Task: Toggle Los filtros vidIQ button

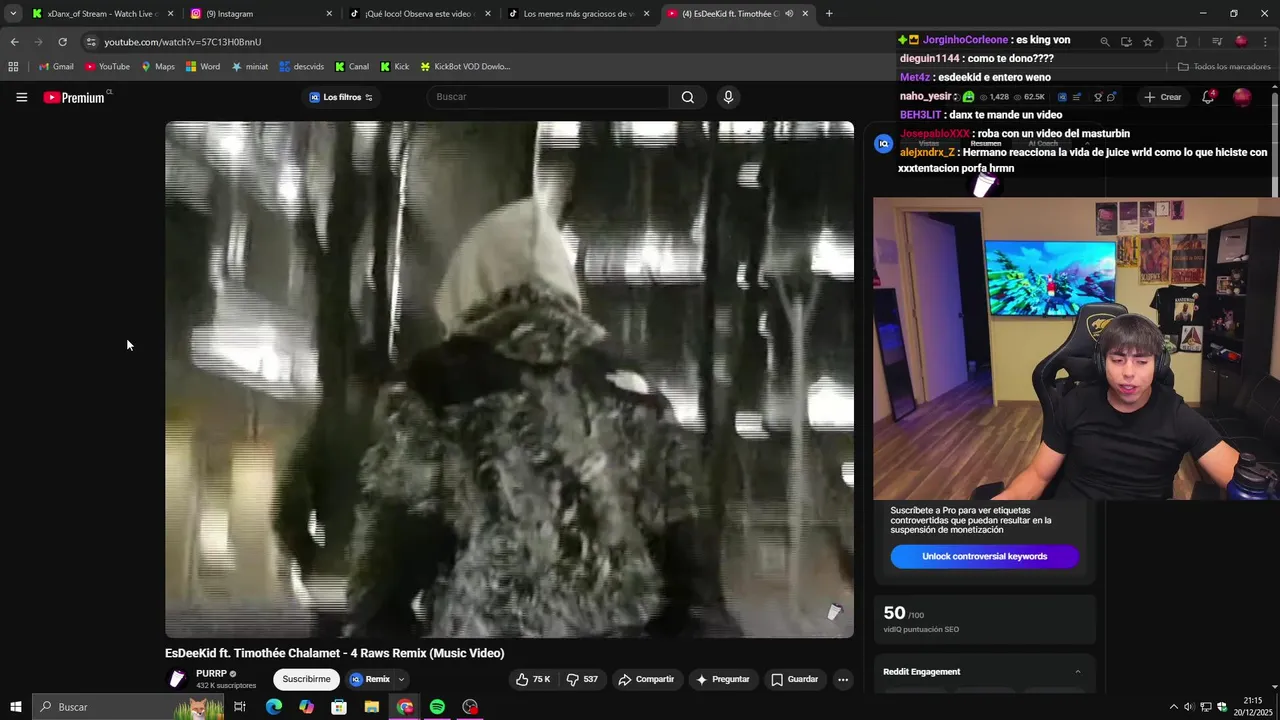Action: point(341,97)
